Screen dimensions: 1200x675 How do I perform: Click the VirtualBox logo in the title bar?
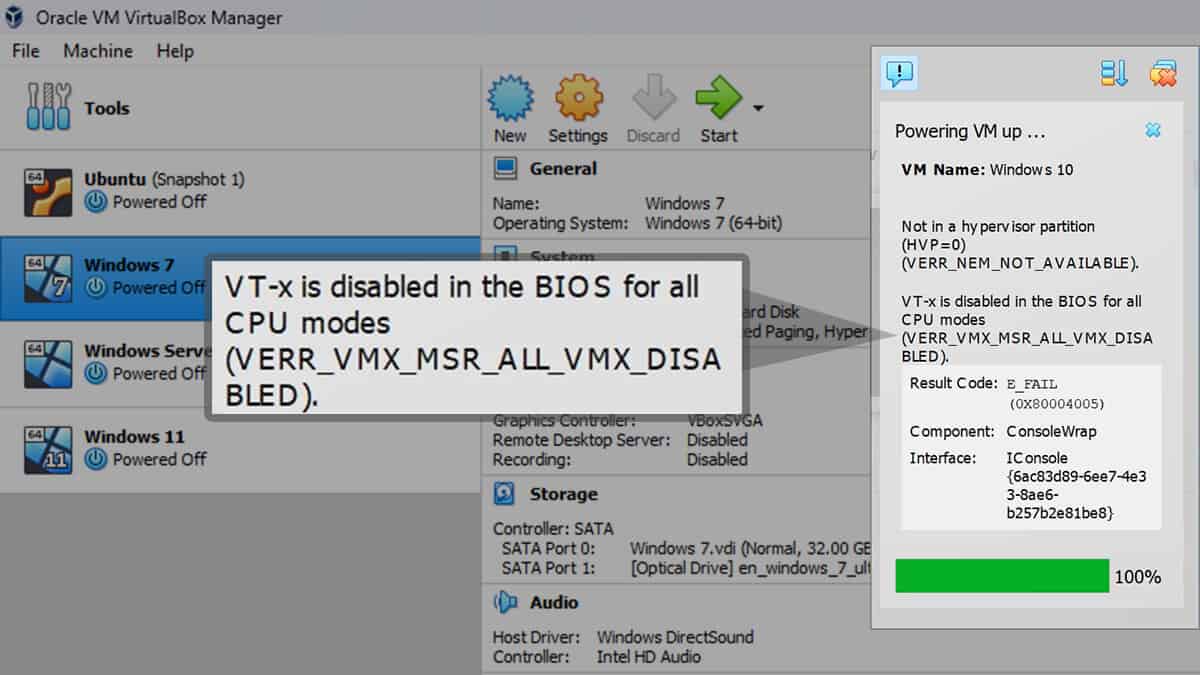(14, 17)
